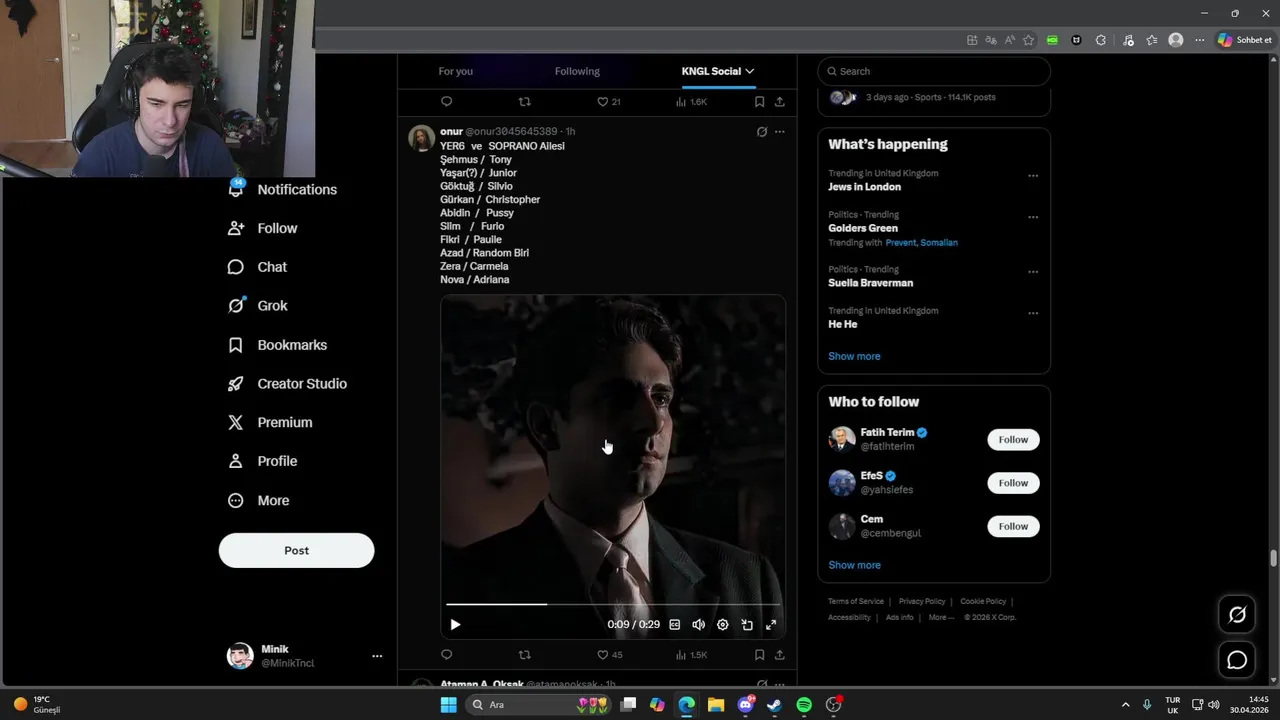Viewport: 1280px width, 720px height.
Task: Ask Grok about onur's post
Action: (761, 132)
